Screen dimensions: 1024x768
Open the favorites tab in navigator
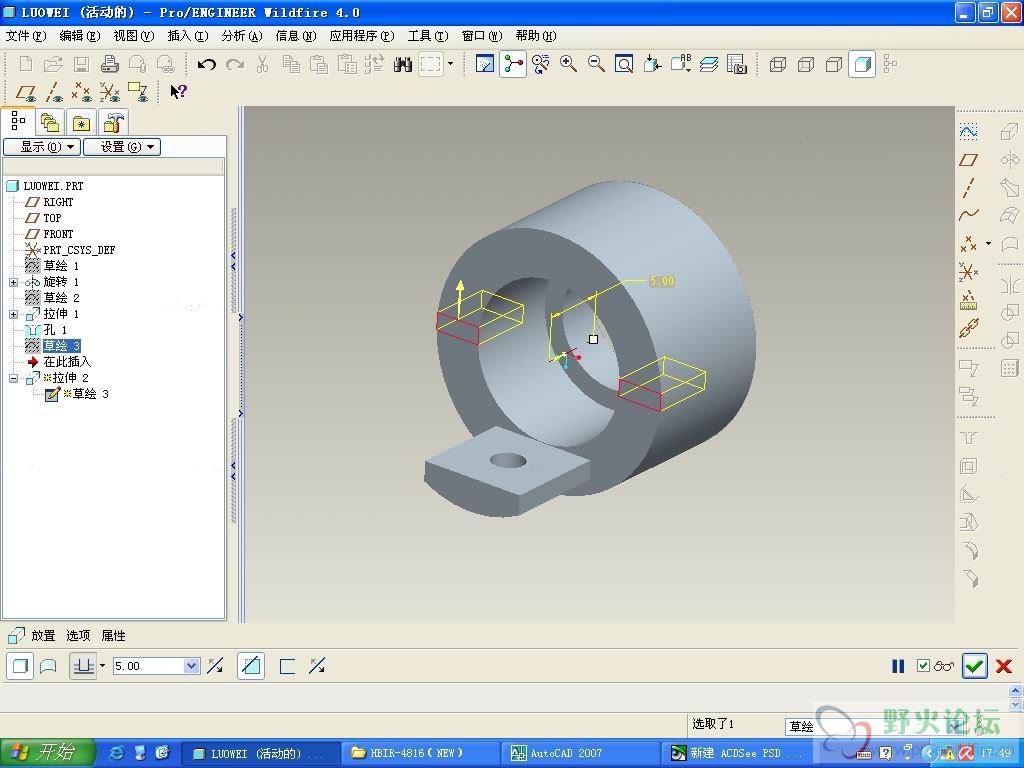click(81, 122)
